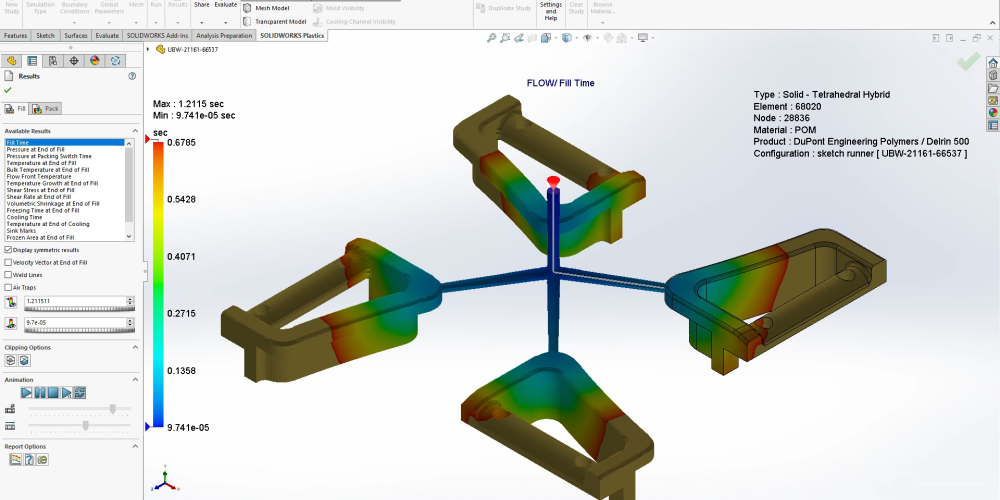
Task: Switch to the Pack results tab
Action: 46,108
